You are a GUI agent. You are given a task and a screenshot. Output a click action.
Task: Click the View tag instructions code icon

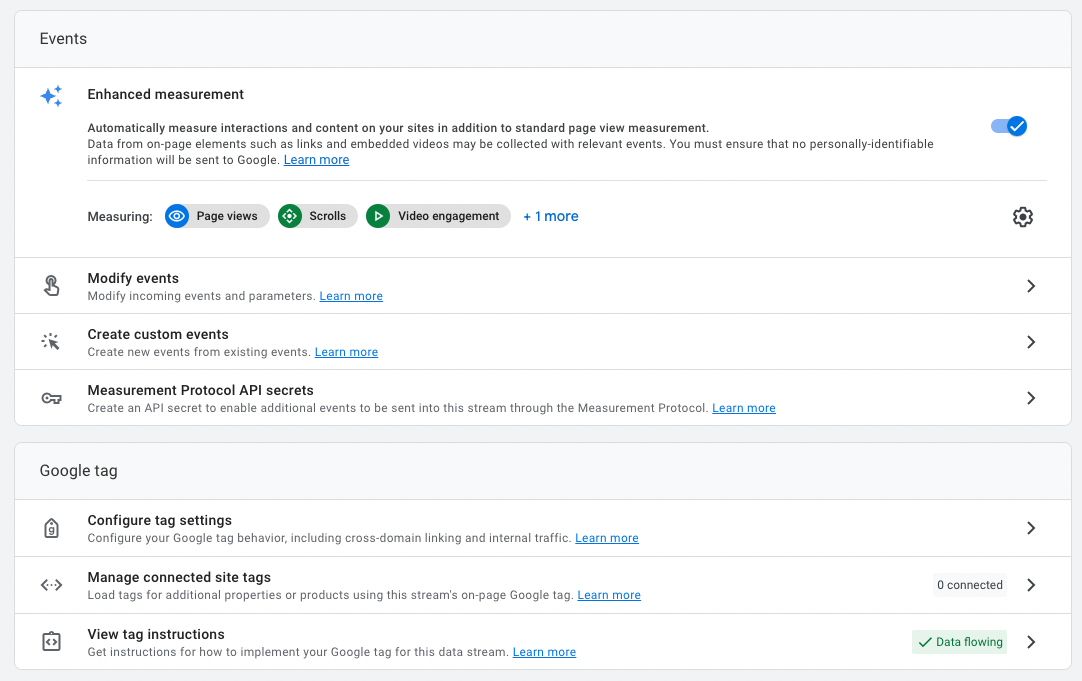51,642
